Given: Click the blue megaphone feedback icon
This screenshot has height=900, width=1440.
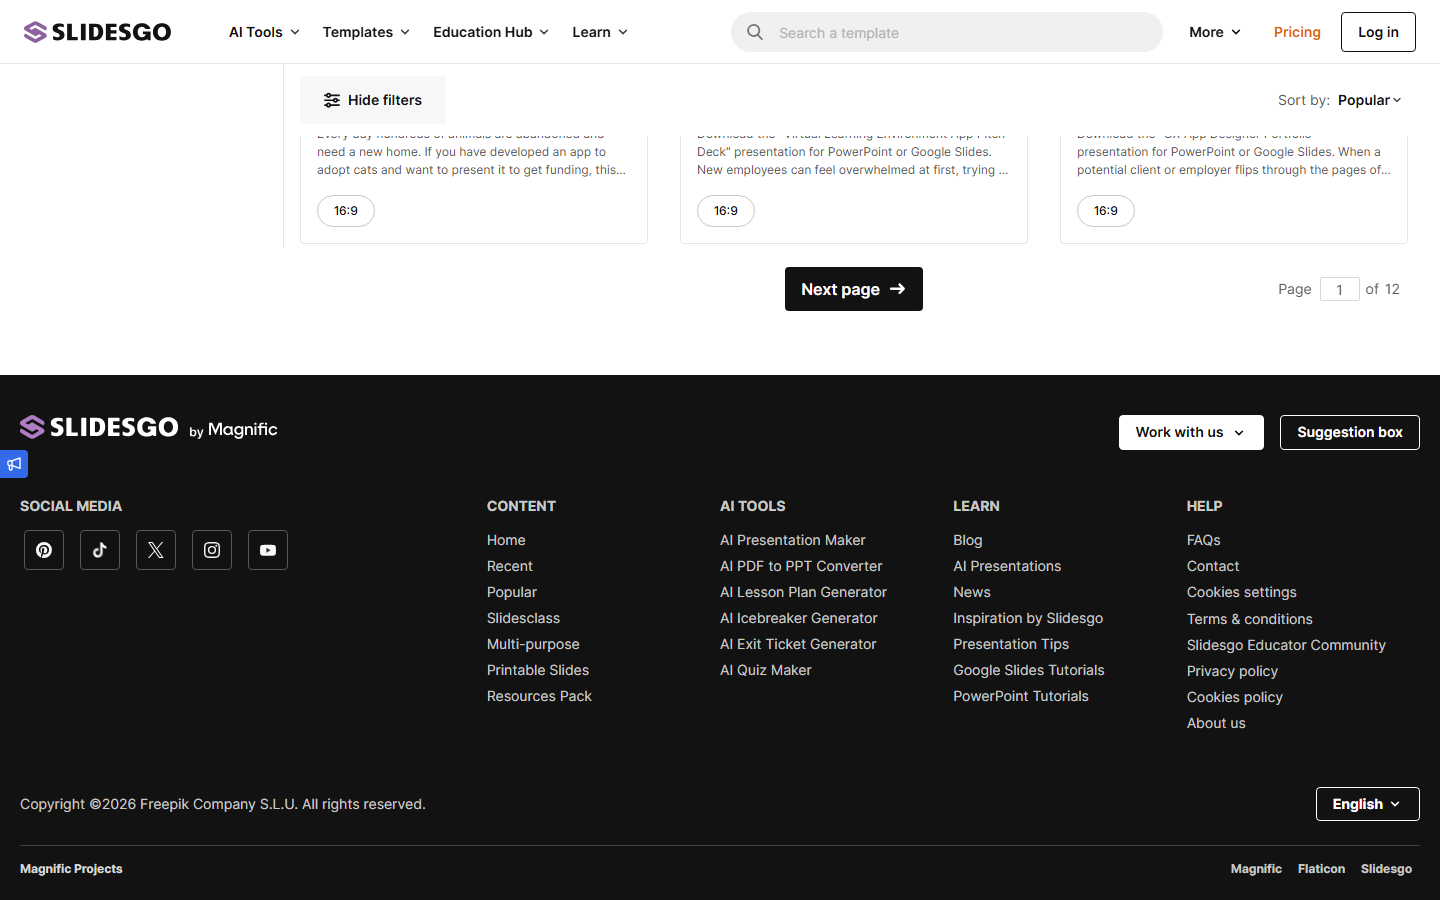Looking at the screenshot, I should [13, 464].
